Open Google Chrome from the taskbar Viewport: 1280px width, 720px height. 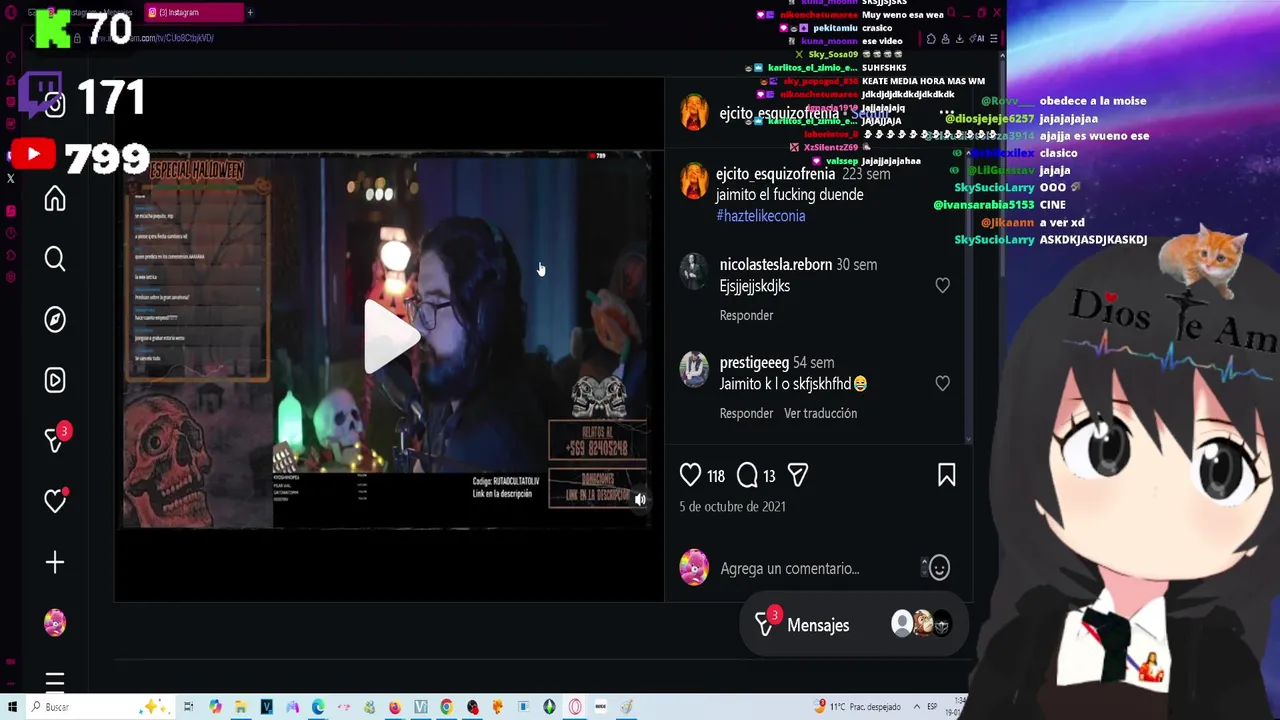pos(447,707)
